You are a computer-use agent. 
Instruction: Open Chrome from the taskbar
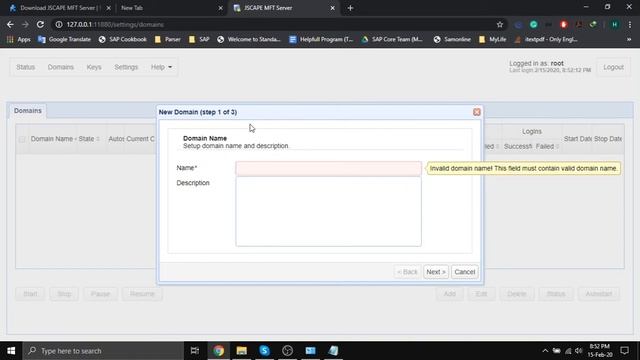tap(218, 351)
